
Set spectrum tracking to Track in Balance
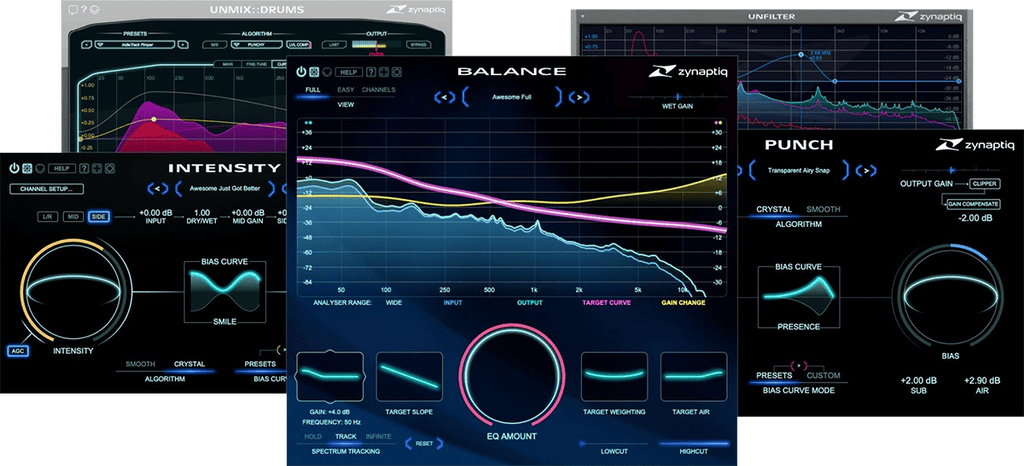click(x=346, y=437)
